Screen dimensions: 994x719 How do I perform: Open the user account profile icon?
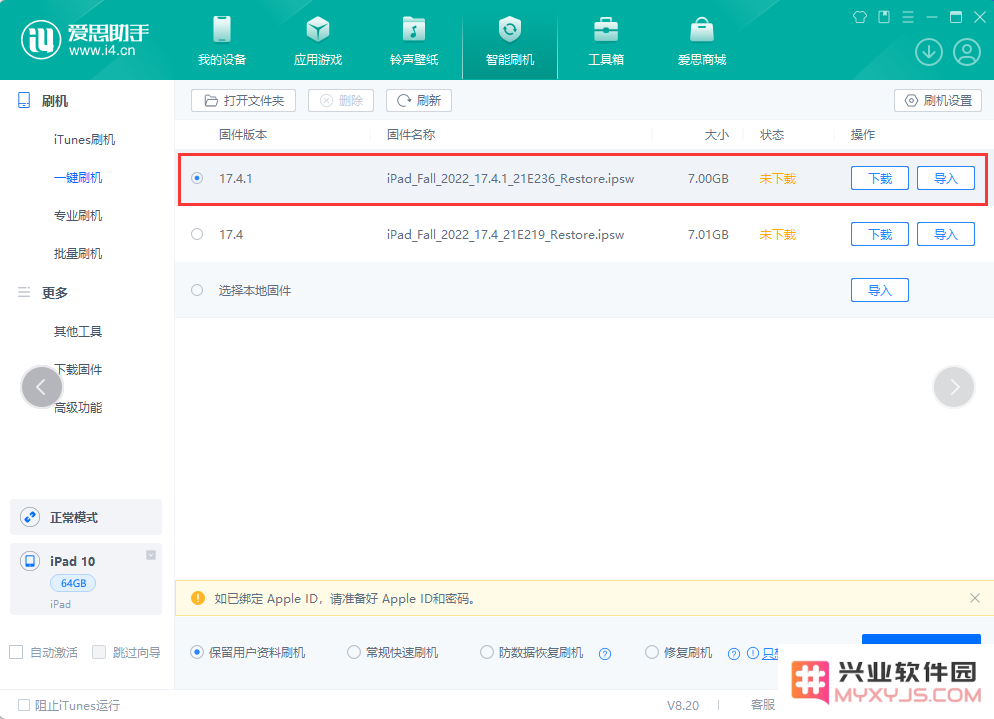coord(967,52)
